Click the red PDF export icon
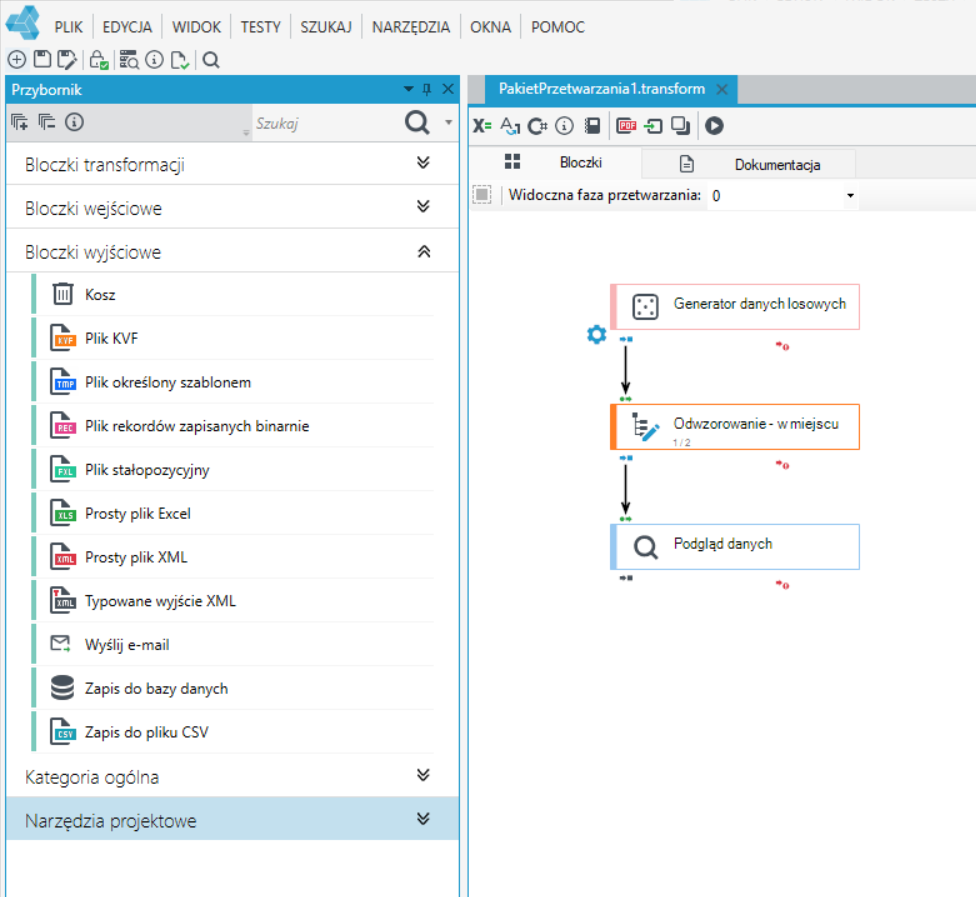The width and height of the screenshot is (976, 897). 626,126
